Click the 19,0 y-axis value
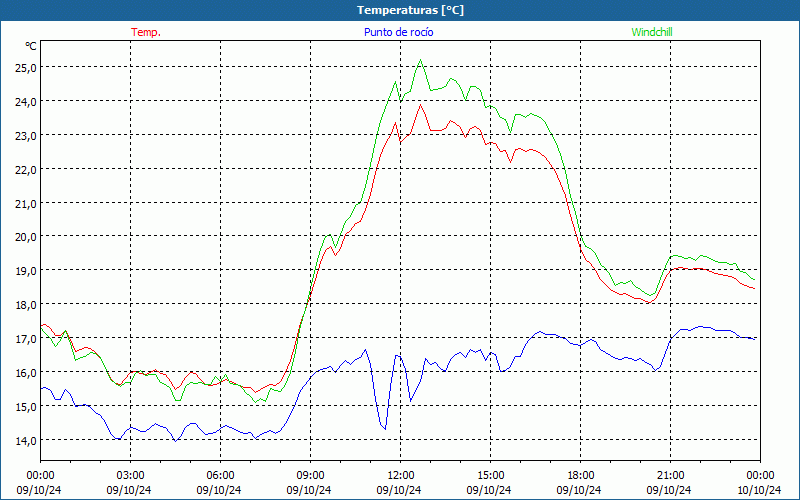Image resolution: width=800 pixels, height=500 pixels. coord(26,270)
